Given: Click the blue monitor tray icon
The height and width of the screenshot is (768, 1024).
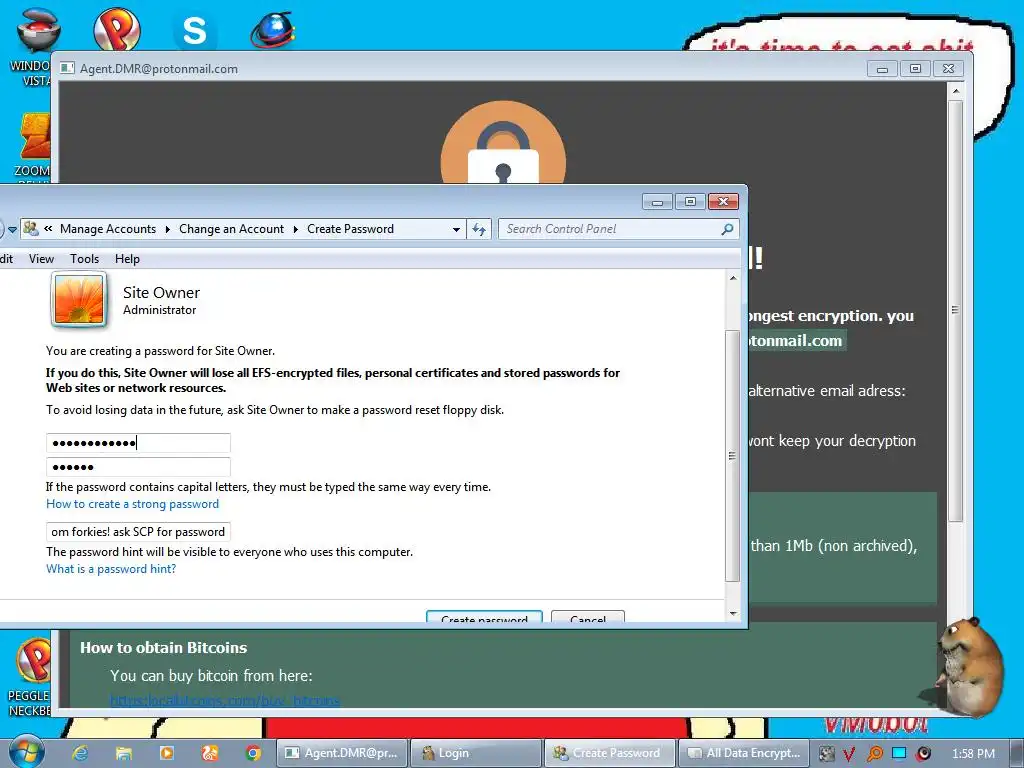Looking at the screenshot, I should (899, 753).
